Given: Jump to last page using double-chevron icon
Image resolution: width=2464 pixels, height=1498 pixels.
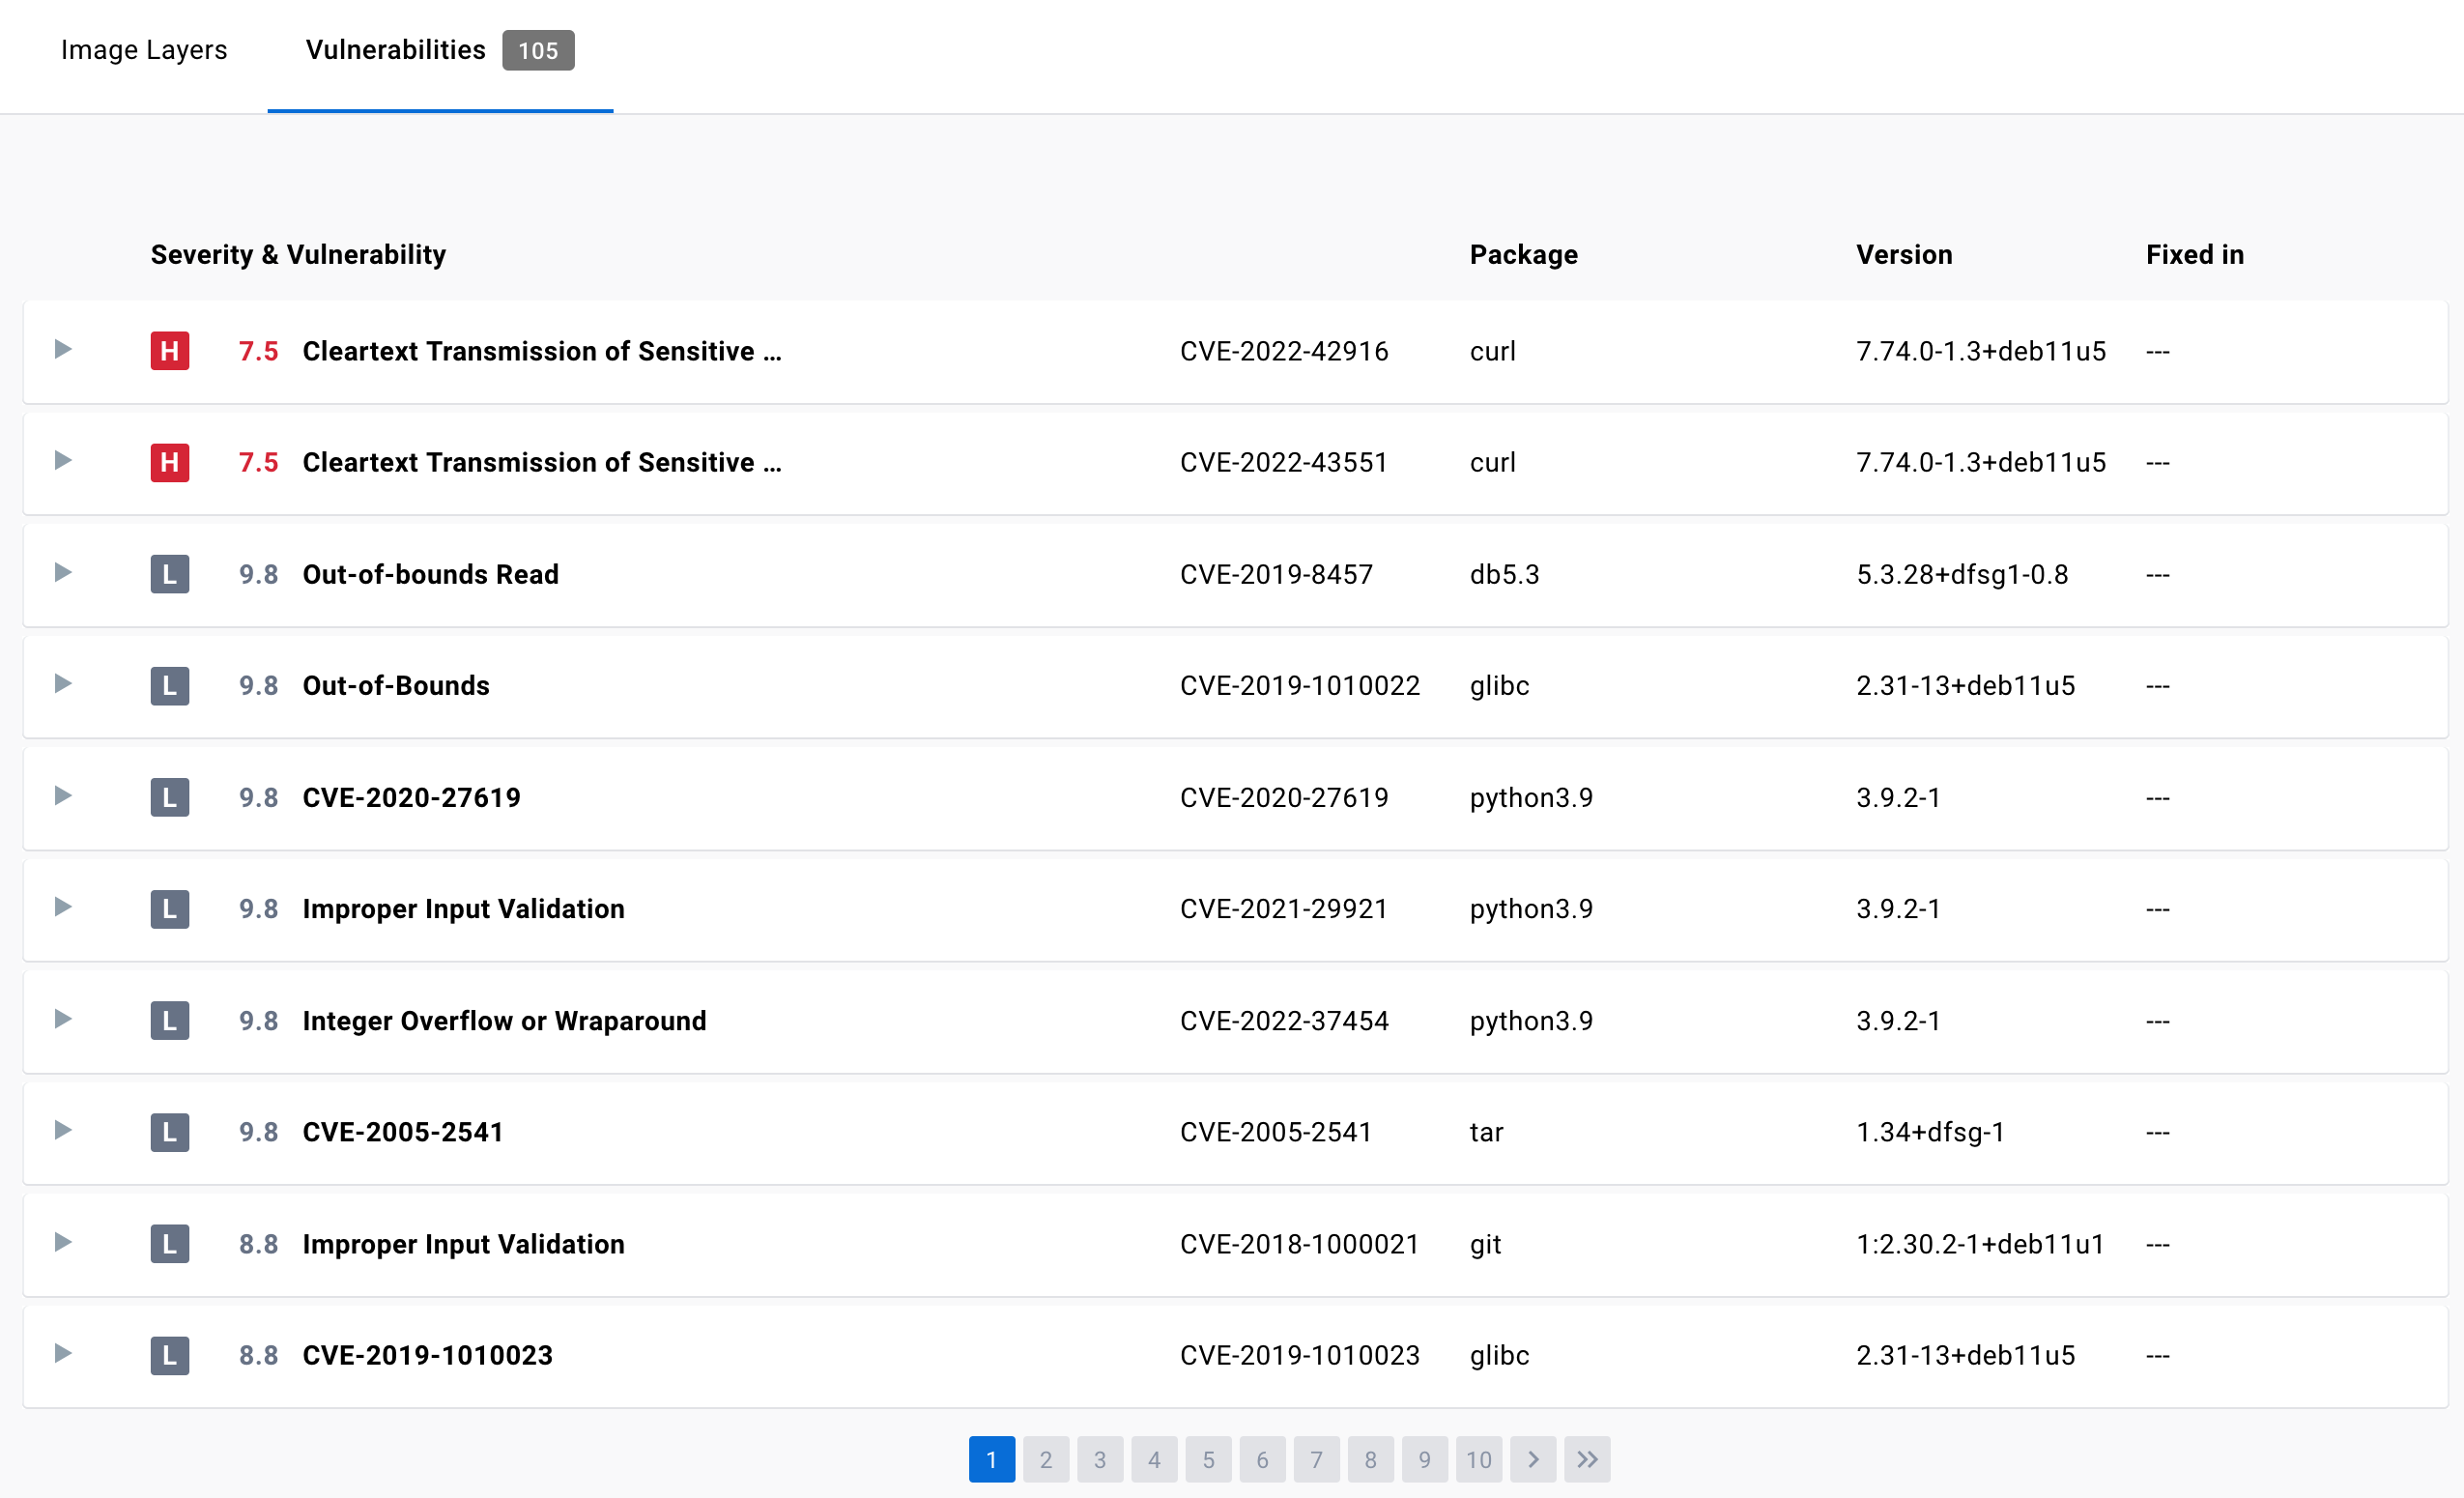Looking at the screenshot, I should pyautogui.click(x=1586, y=1459).
